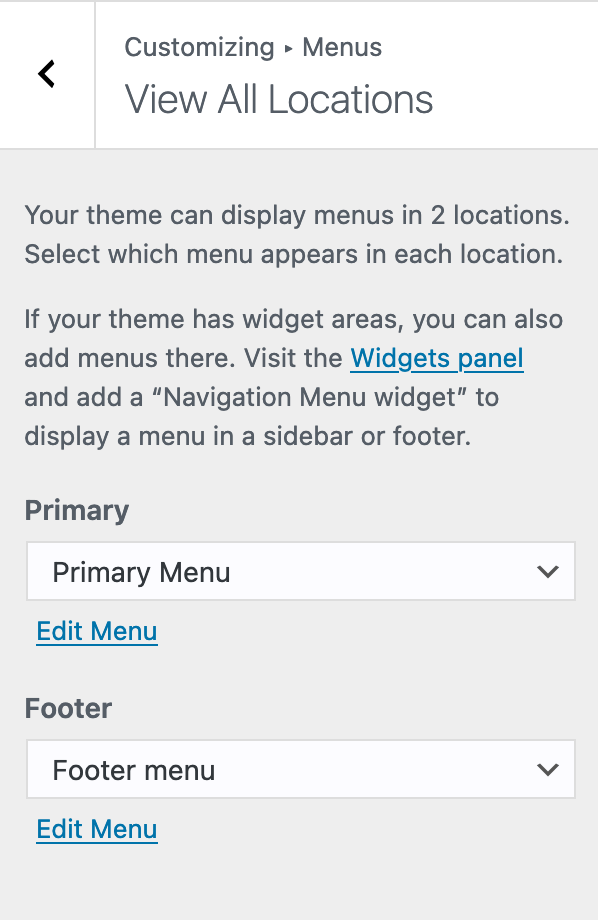Viewport: 598px width, 920px height.
Task: Open the Primary Menu location dropdown
Action: pos(300,571)
